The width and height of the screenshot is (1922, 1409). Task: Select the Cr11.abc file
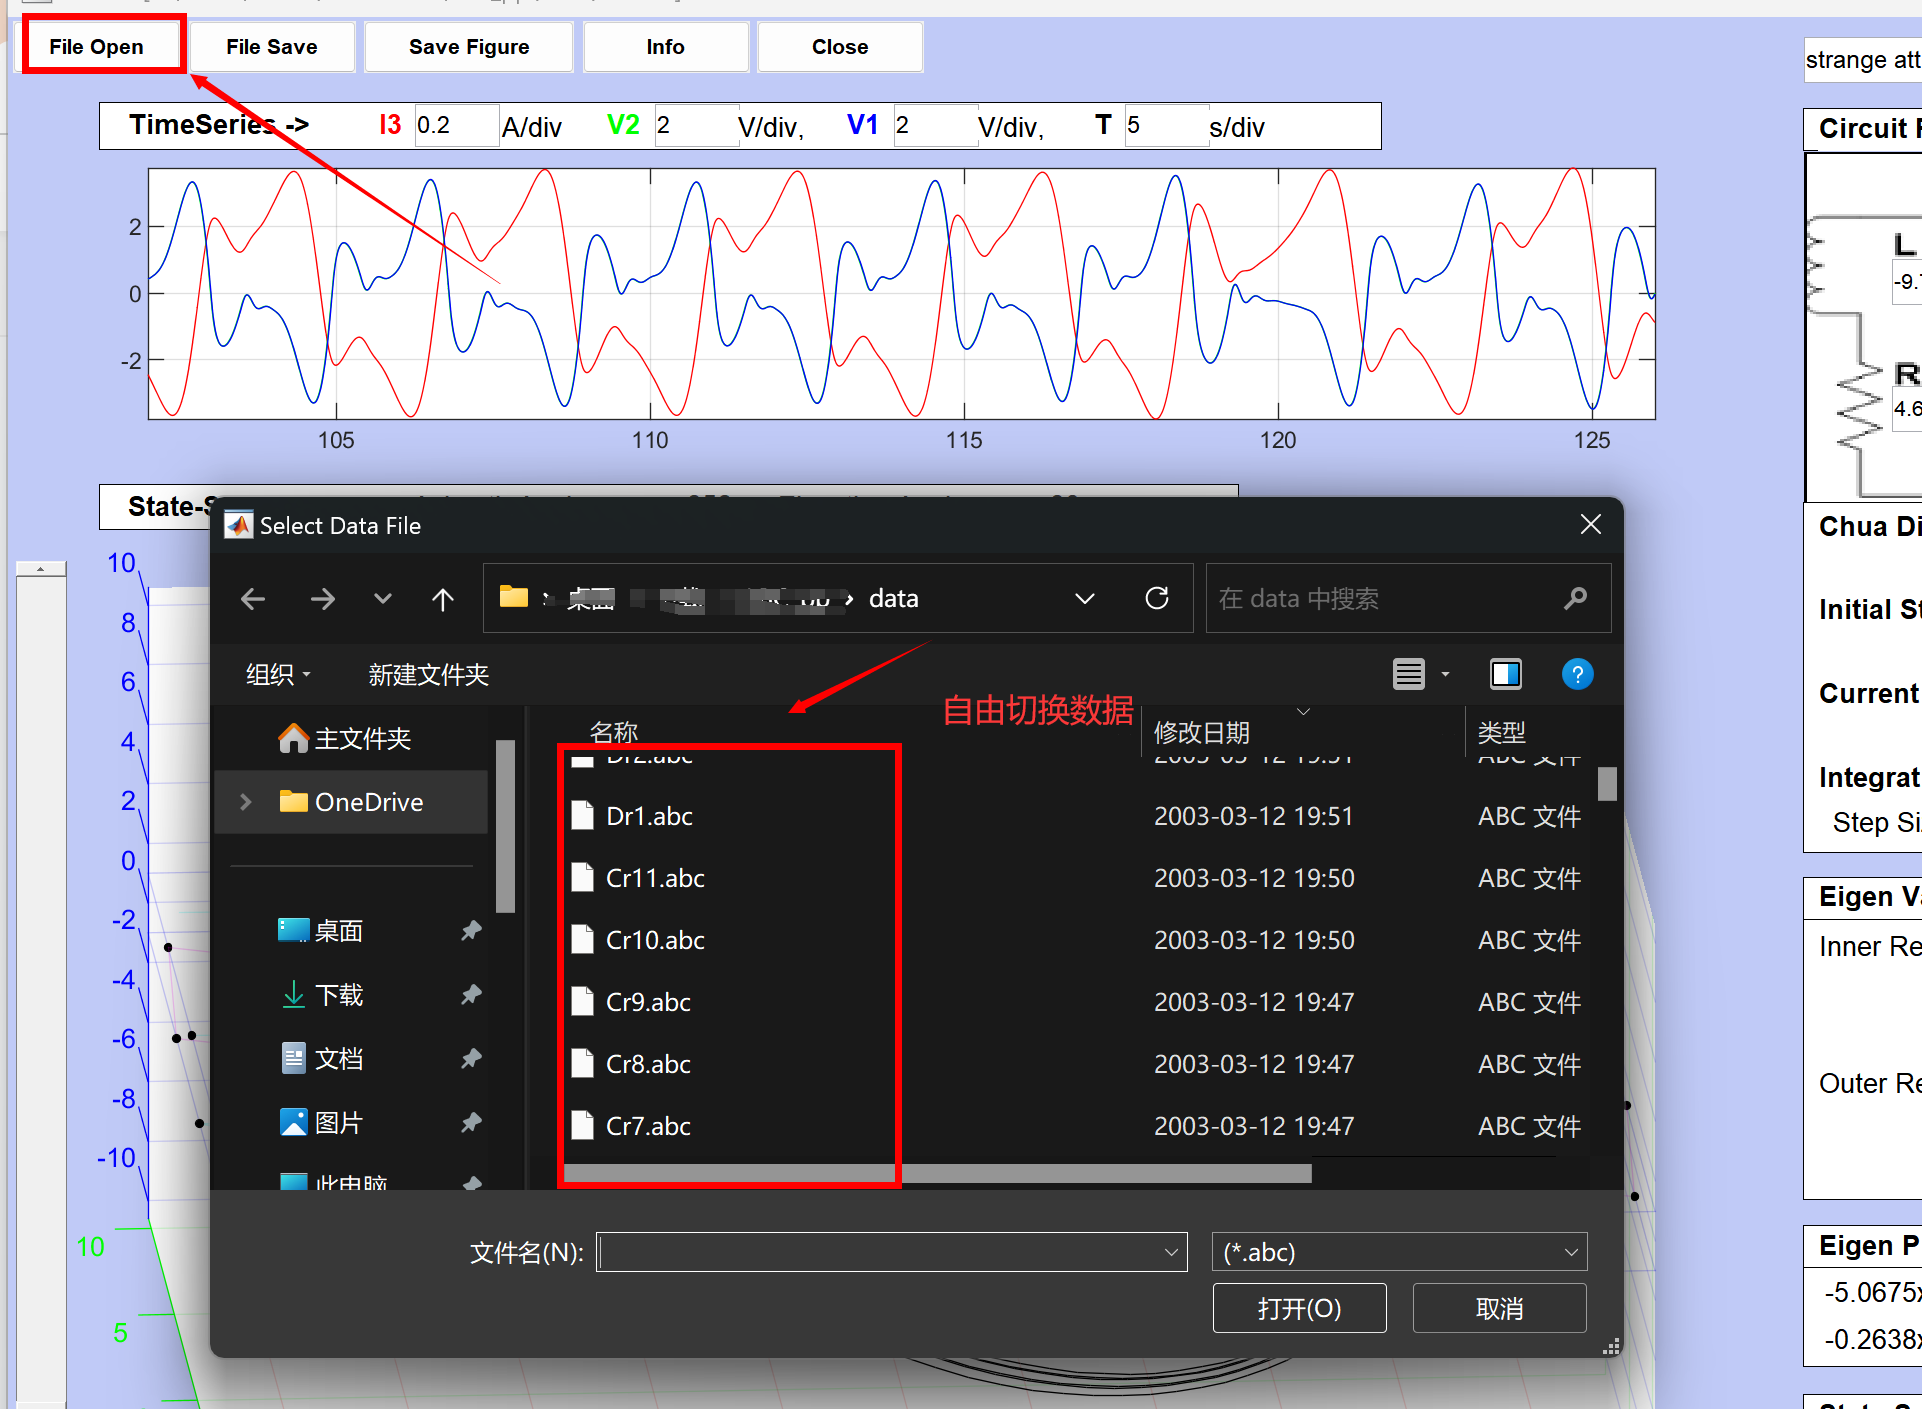(x=655, y=878)
